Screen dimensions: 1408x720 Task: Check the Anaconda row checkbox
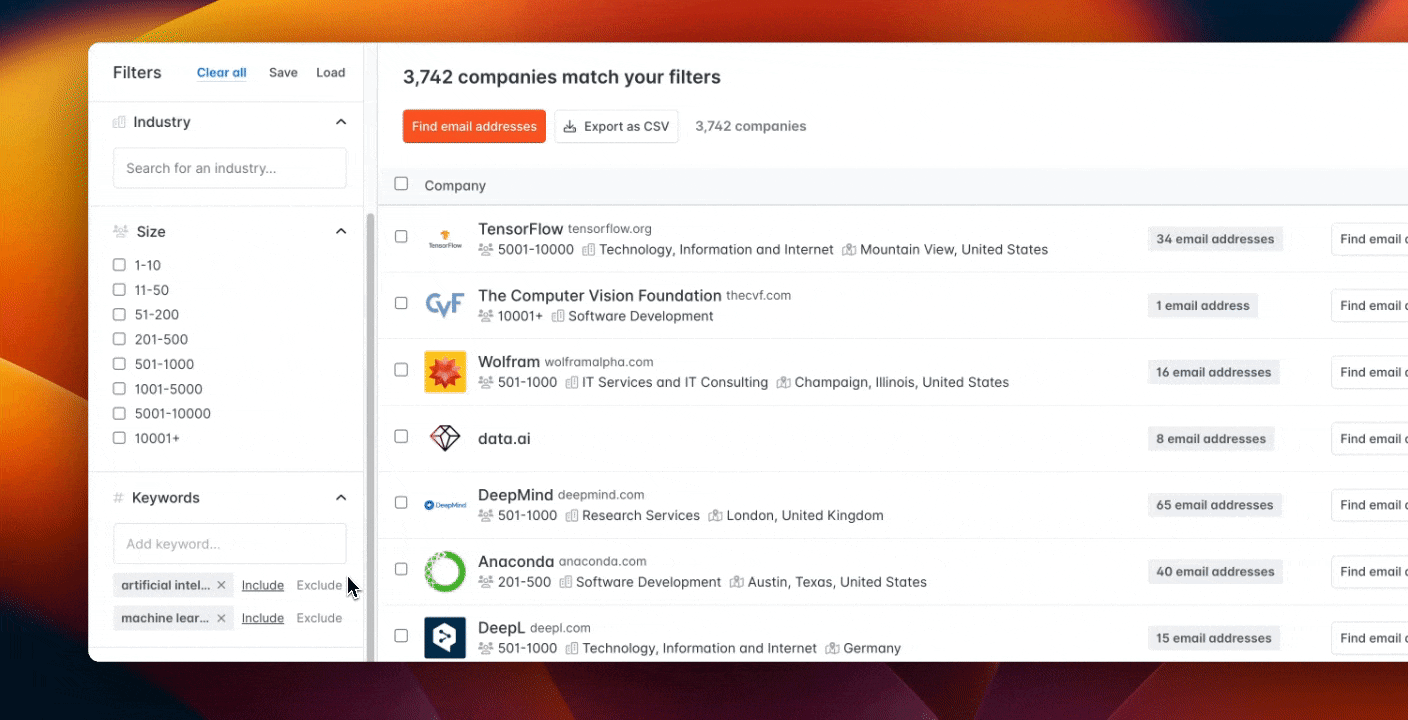401,569
